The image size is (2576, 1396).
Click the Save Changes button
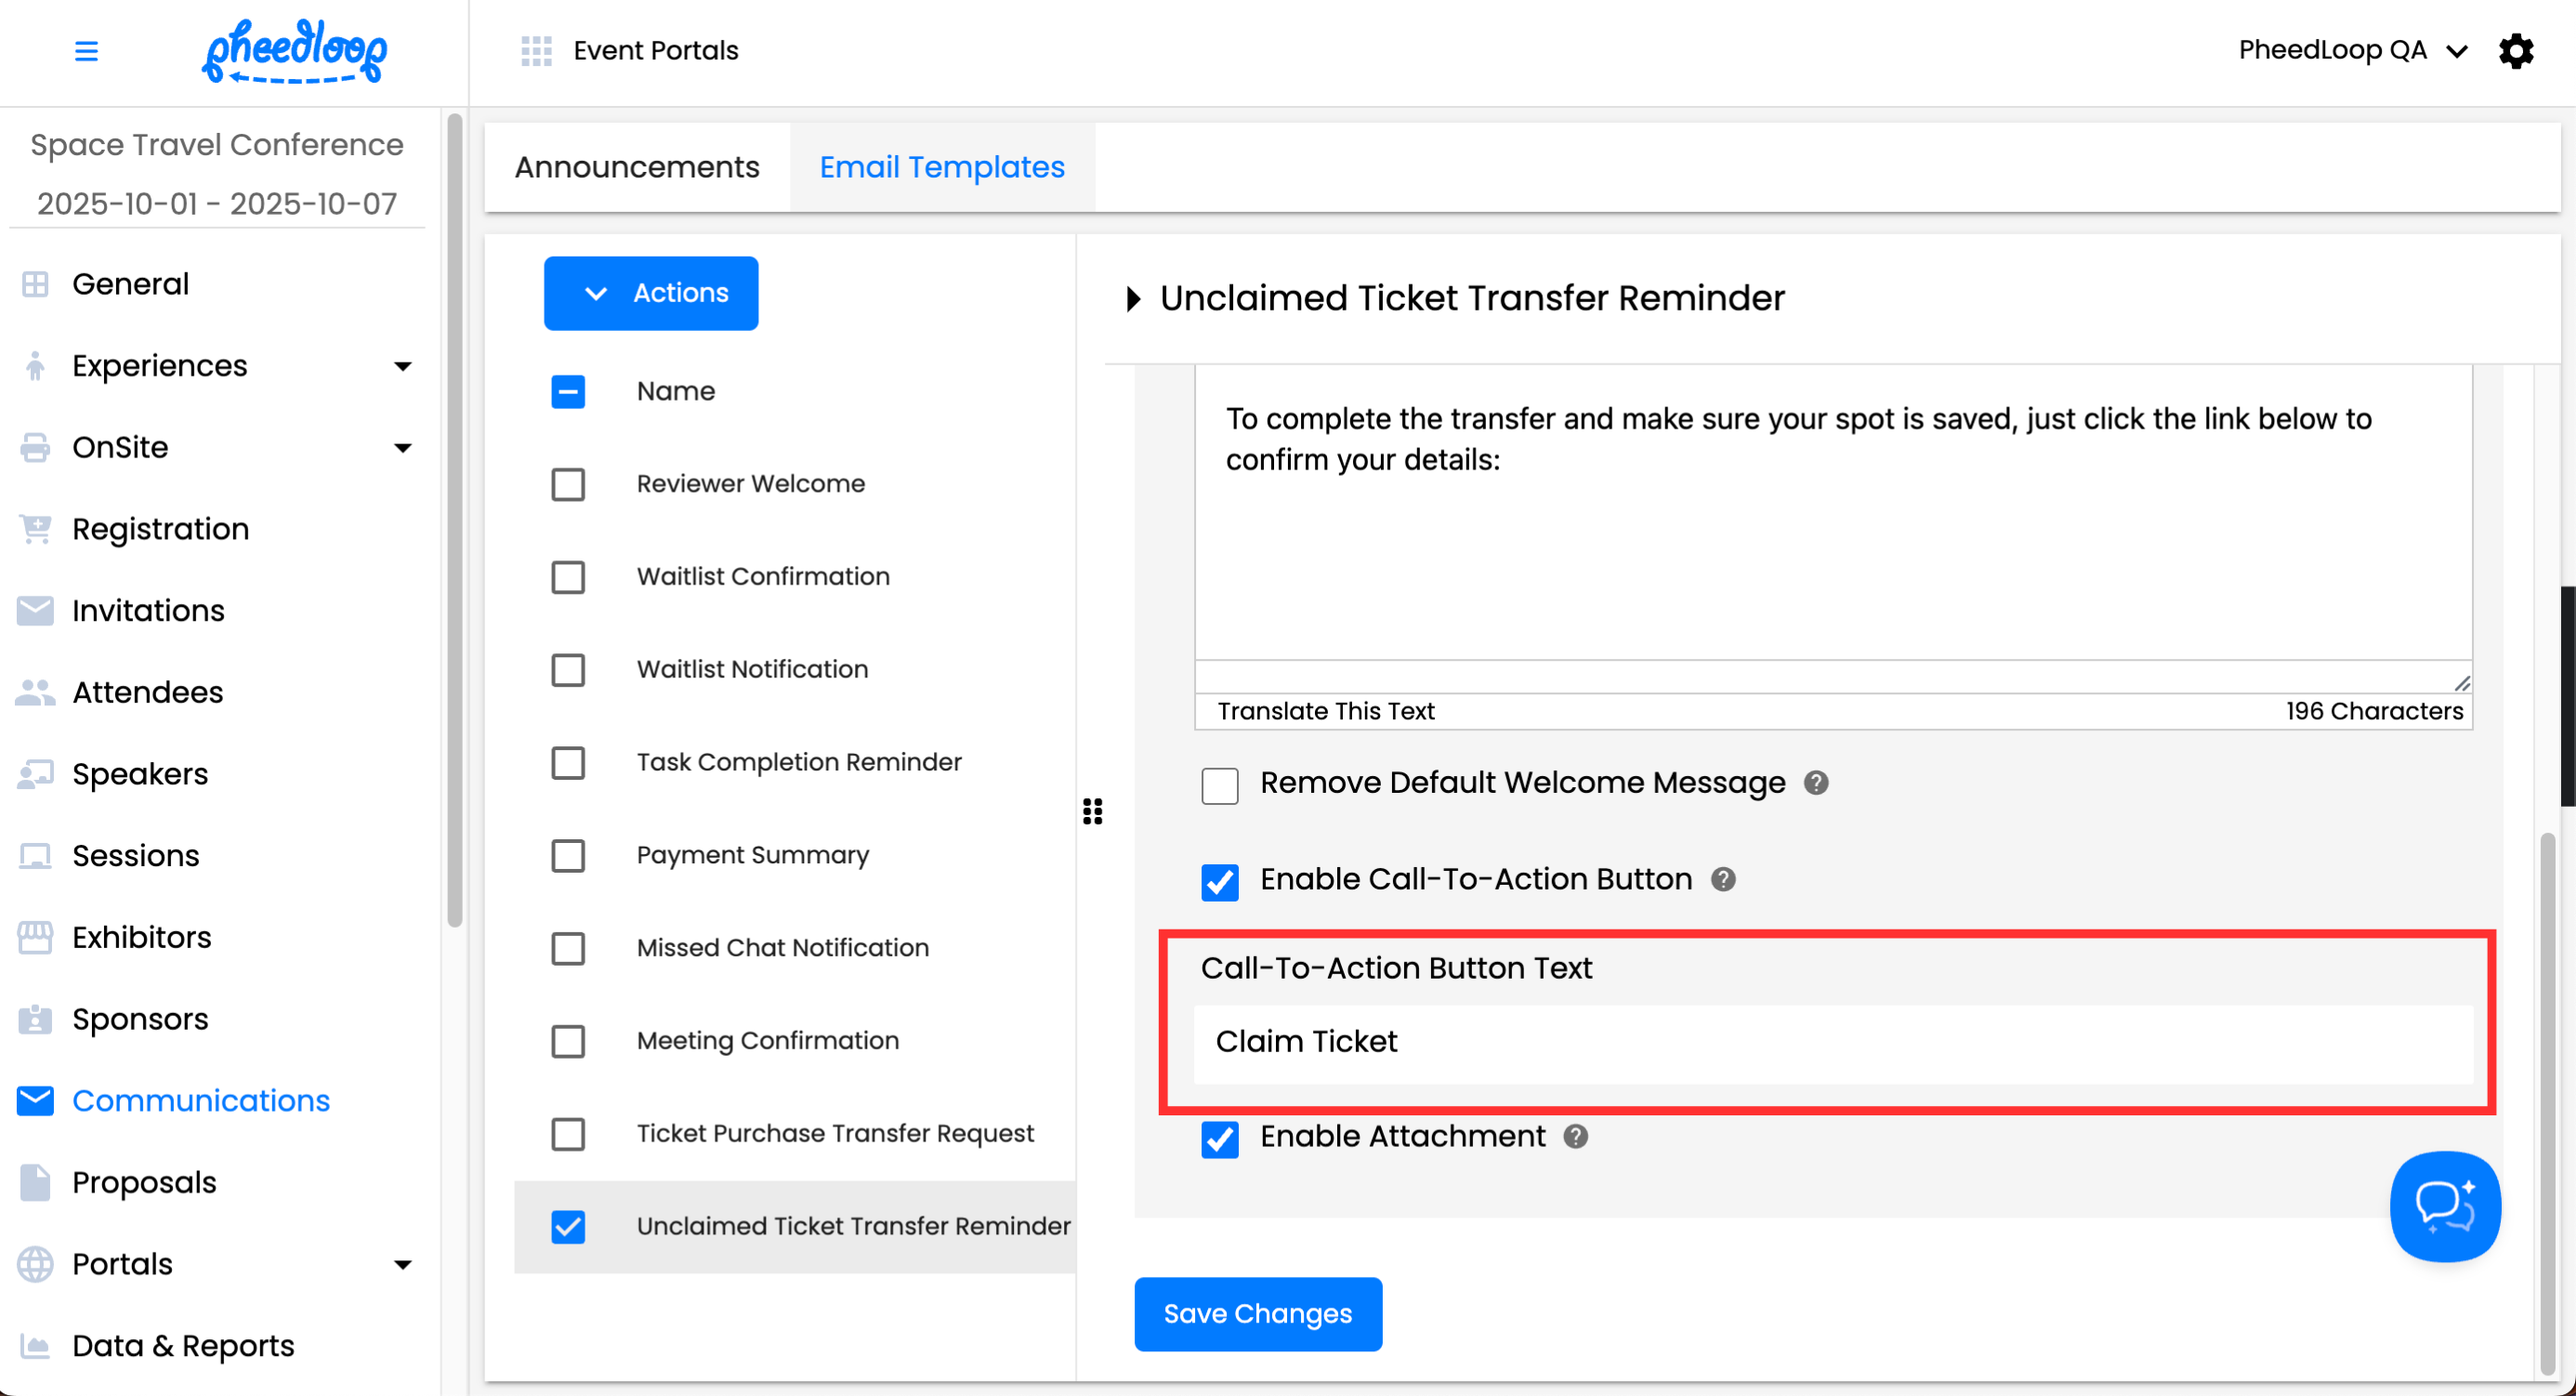tap(1257, 1313)
